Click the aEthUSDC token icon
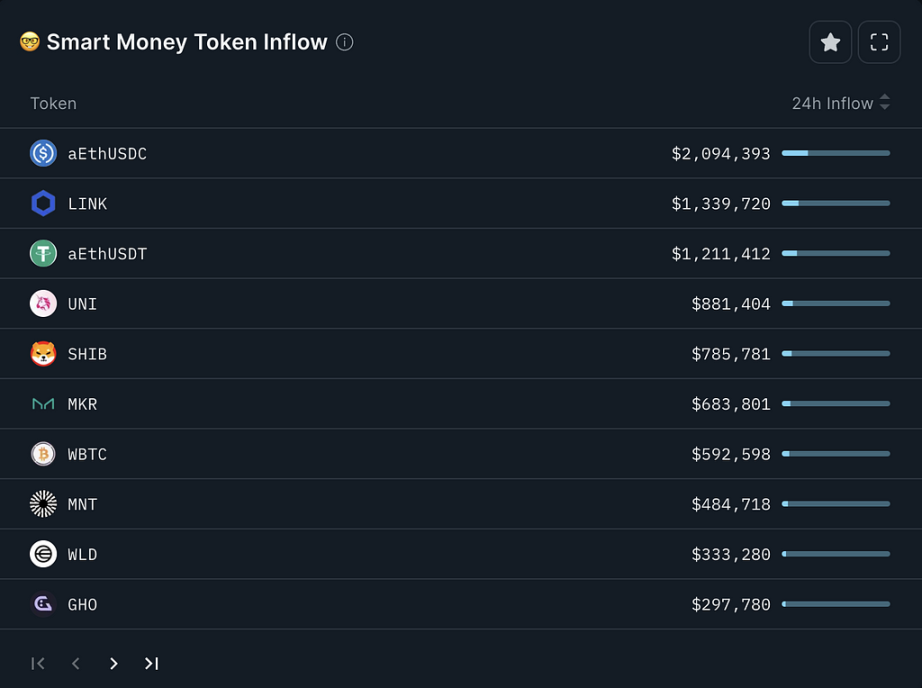Image resolution: width=922 pixels, height=688 pixels. (x=43, y=153)
